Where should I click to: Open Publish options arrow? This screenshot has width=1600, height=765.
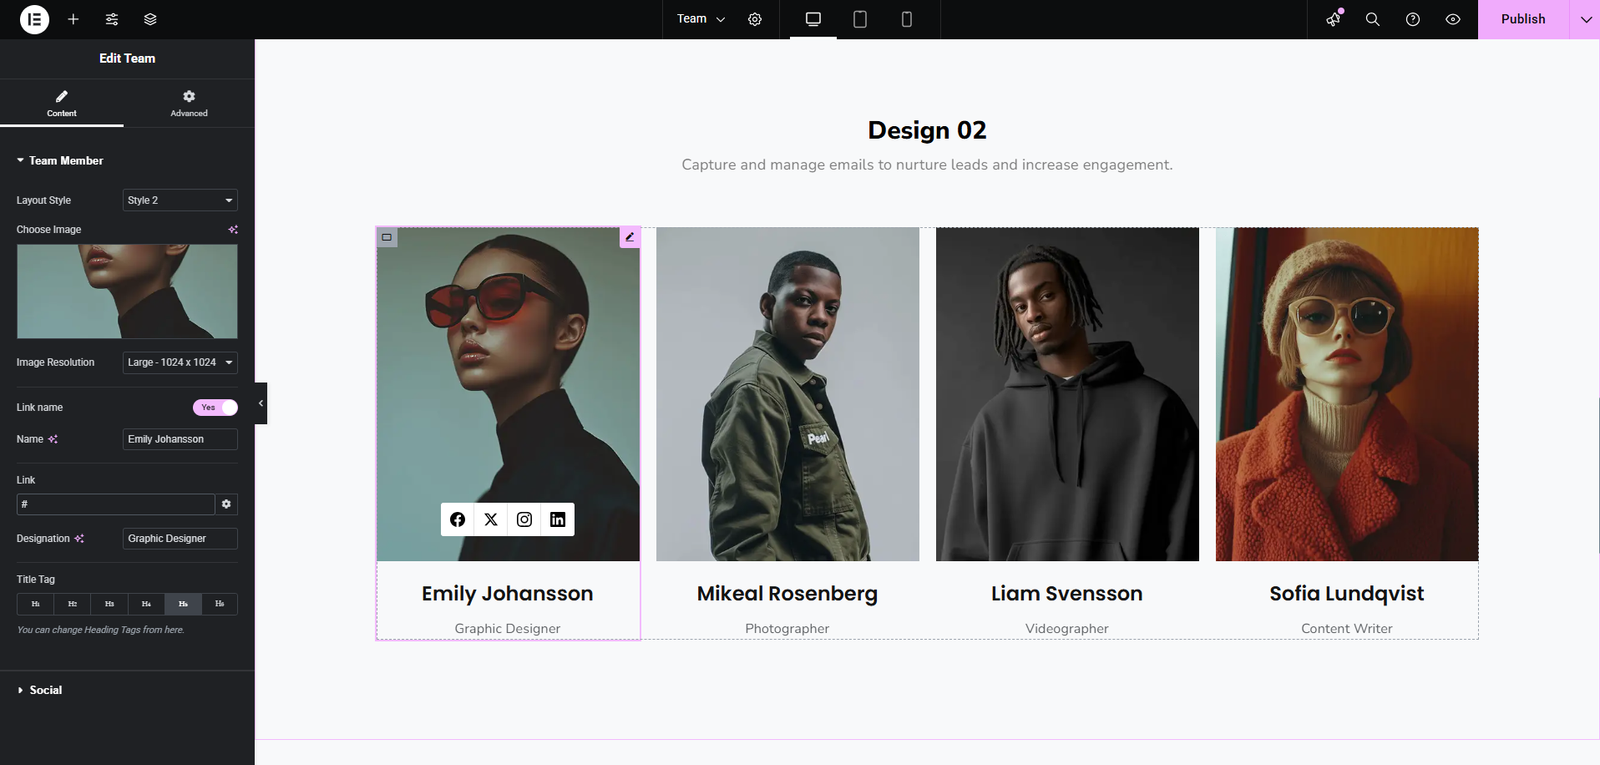(1585, 19)
